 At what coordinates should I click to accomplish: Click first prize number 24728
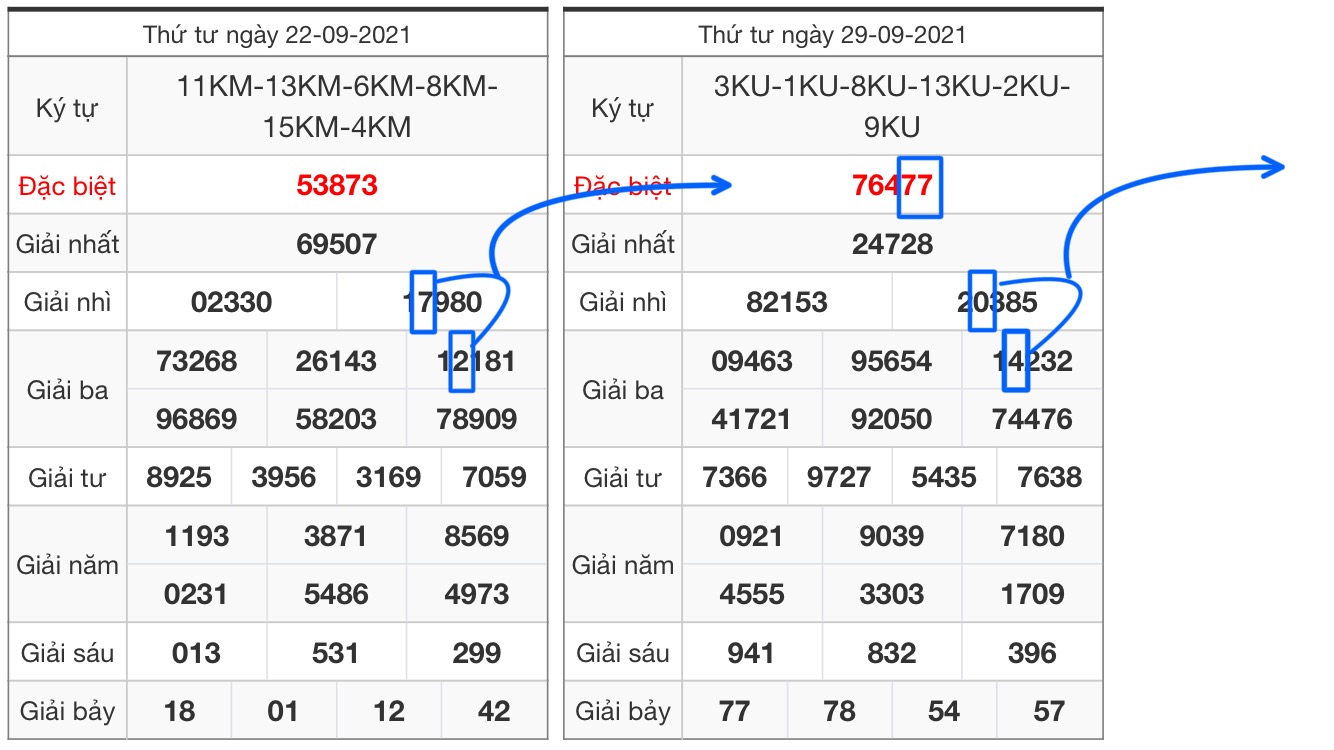(892, 244)
